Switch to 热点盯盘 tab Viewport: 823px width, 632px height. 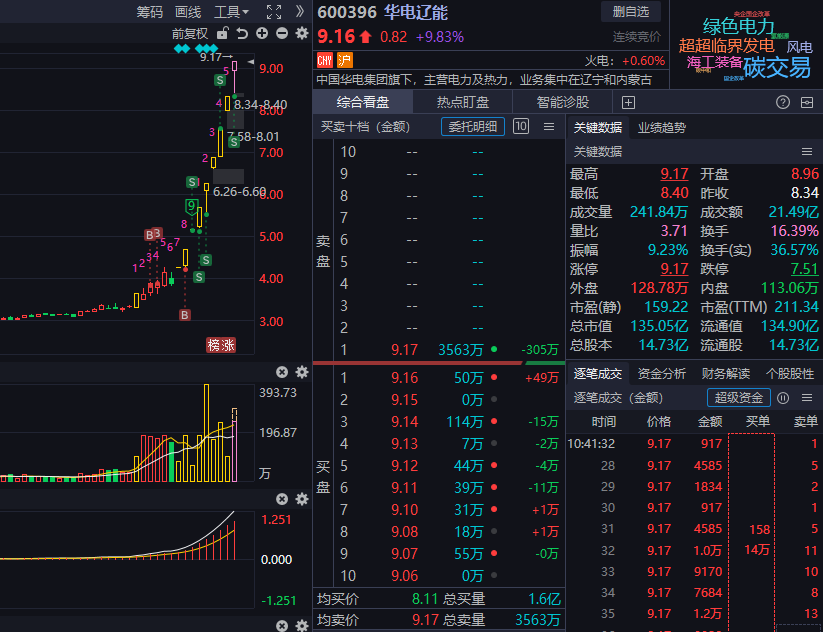coord(462,102)
